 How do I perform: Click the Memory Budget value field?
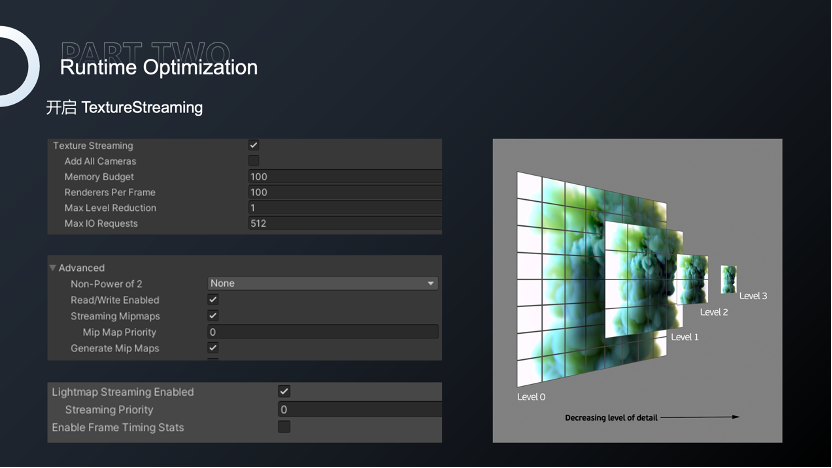click(x=345, y=177)
